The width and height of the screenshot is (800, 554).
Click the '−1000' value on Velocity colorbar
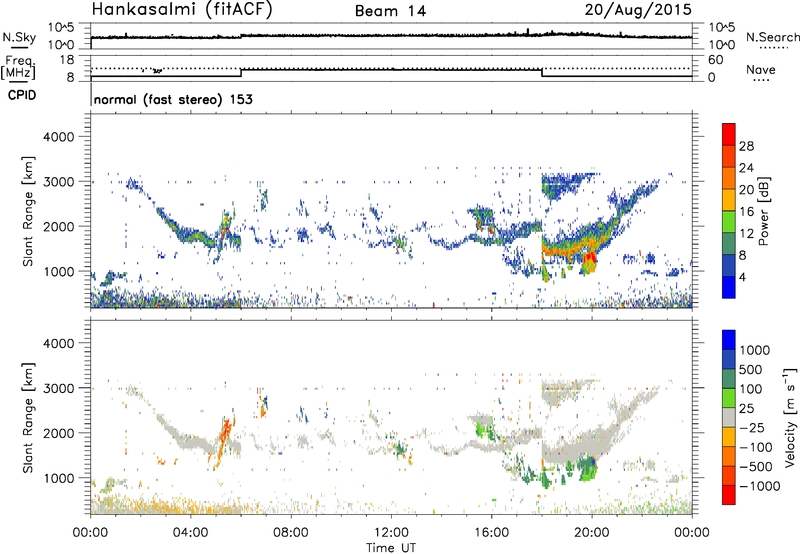tap(759, 486)
